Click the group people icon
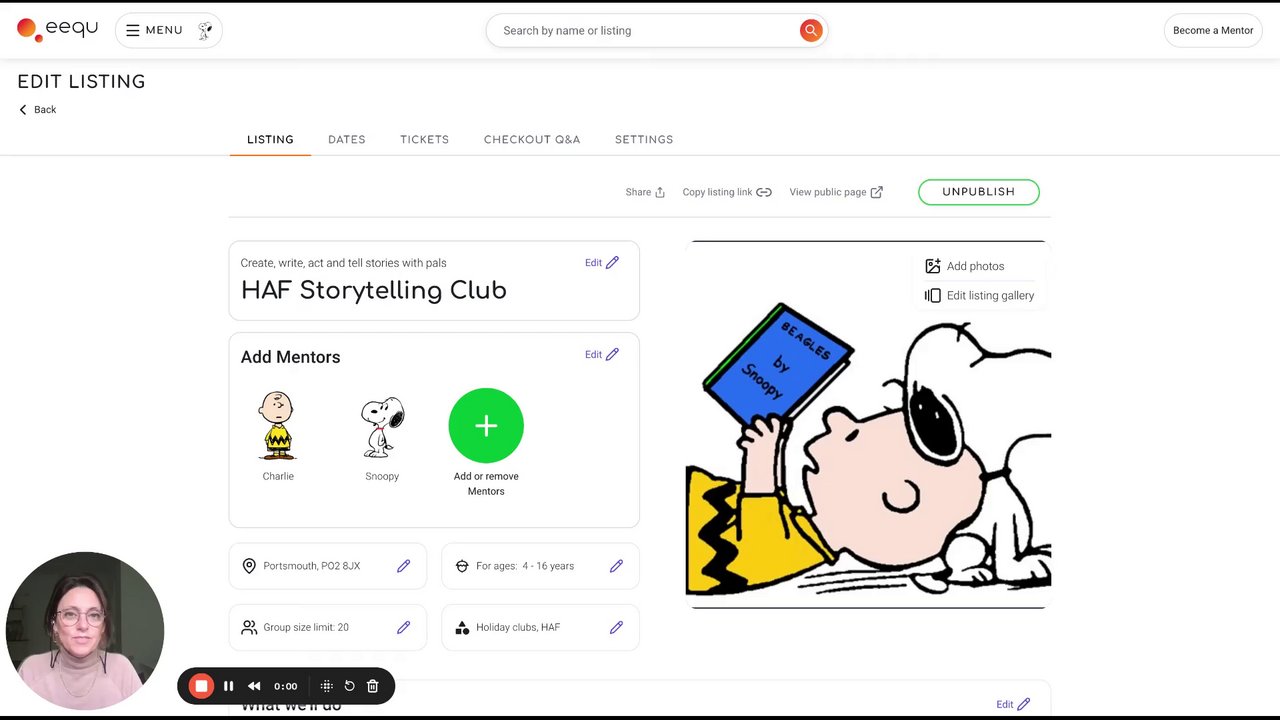 point(249,627)
